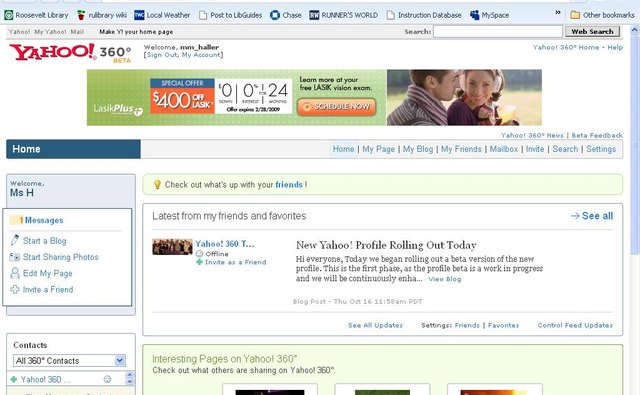Click the contacts list down arrow
The image size is (640, 395).
[130, 382]
